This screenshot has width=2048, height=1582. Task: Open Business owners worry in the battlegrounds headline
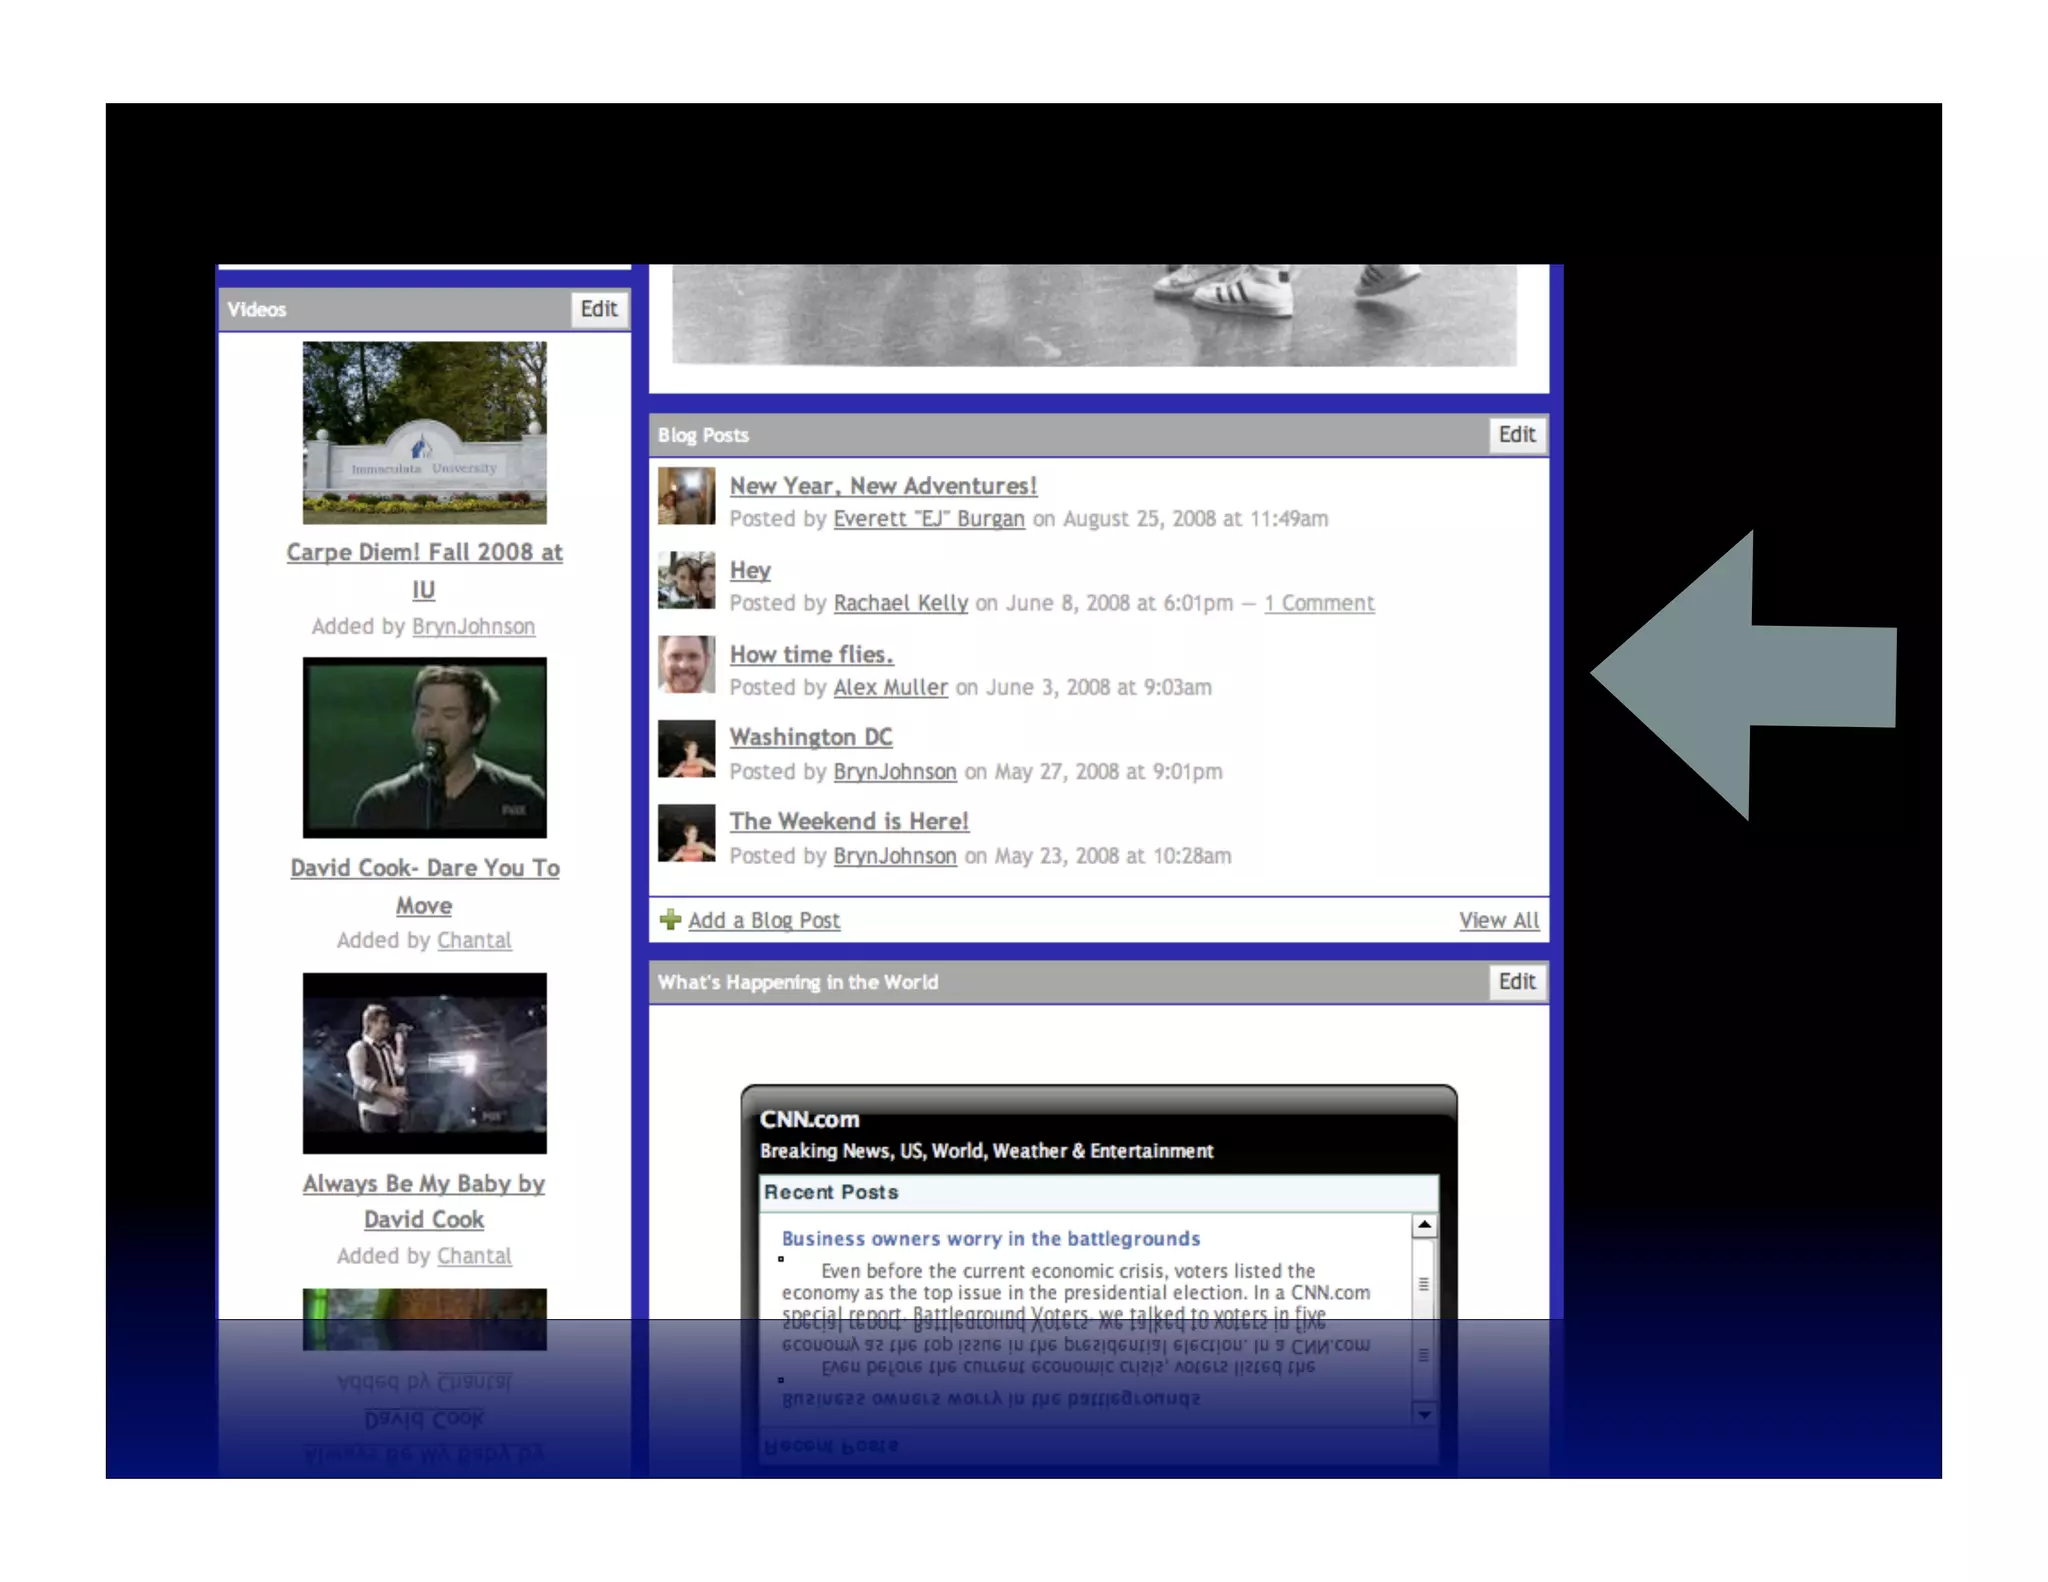tap(990, 1238)
